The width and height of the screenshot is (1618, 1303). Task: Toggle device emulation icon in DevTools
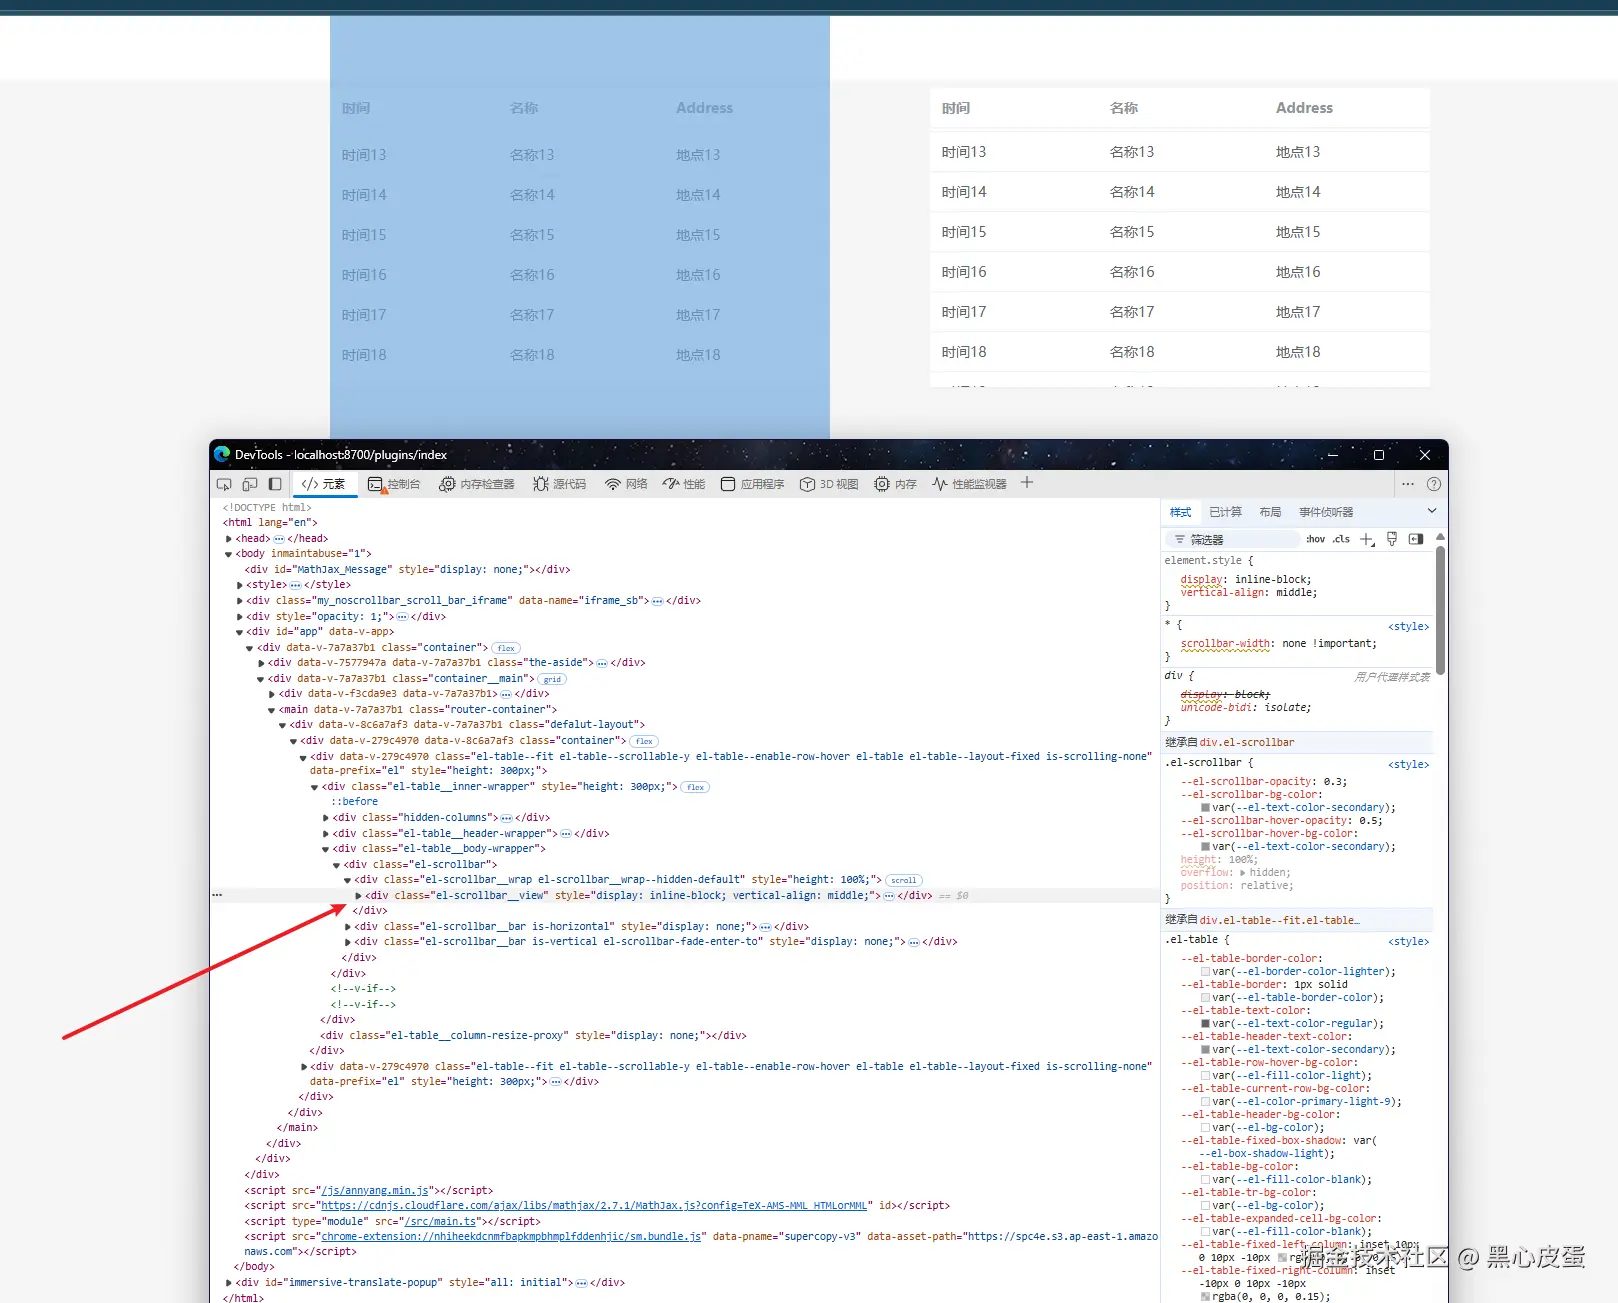[x=250, y=484]
